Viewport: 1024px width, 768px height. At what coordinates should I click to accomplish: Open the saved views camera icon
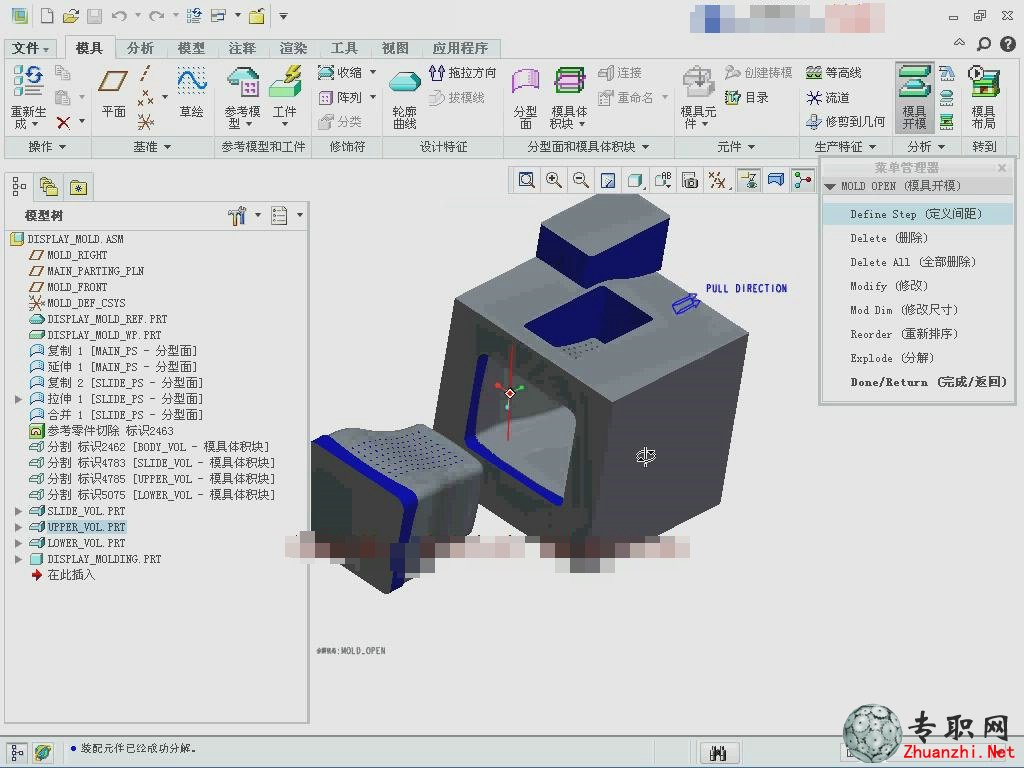click(690, 180)
